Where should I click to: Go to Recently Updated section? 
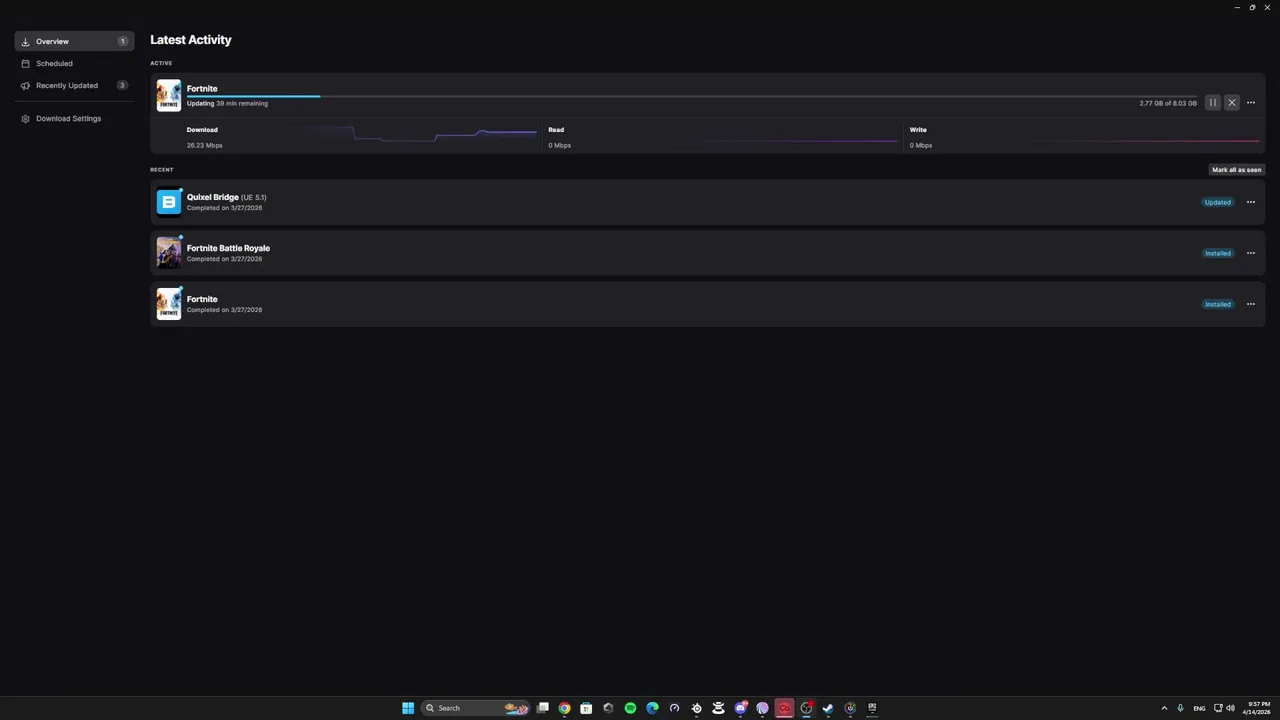click(x=74, y=85)
